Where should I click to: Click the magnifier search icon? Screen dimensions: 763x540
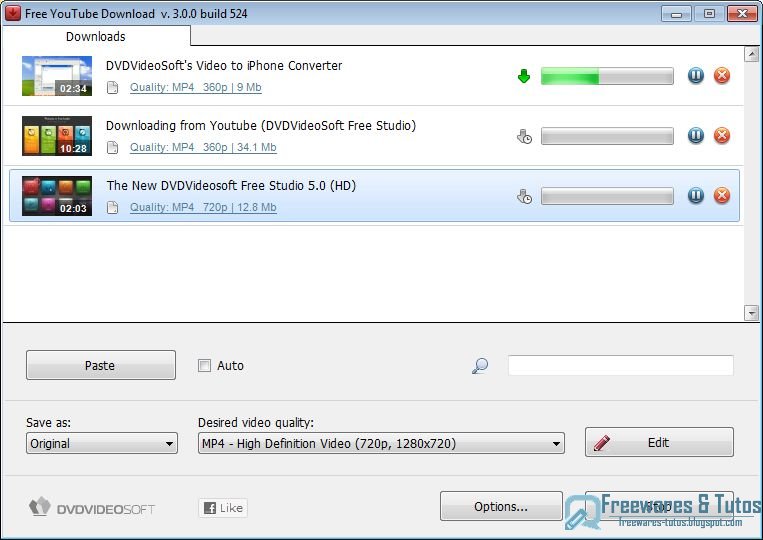[480, 366]
